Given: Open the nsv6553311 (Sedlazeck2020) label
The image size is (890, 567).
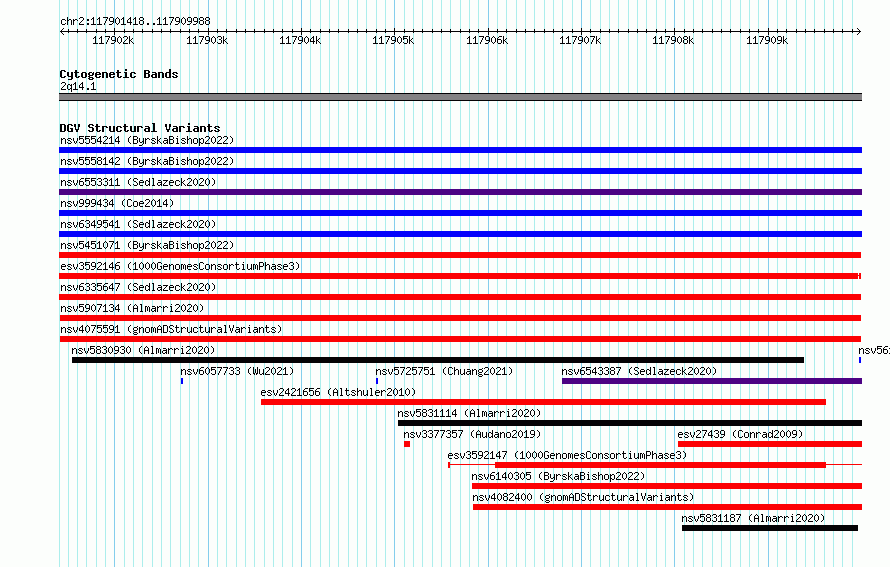Looking at the screenshot, I should (x=138, y=182).
